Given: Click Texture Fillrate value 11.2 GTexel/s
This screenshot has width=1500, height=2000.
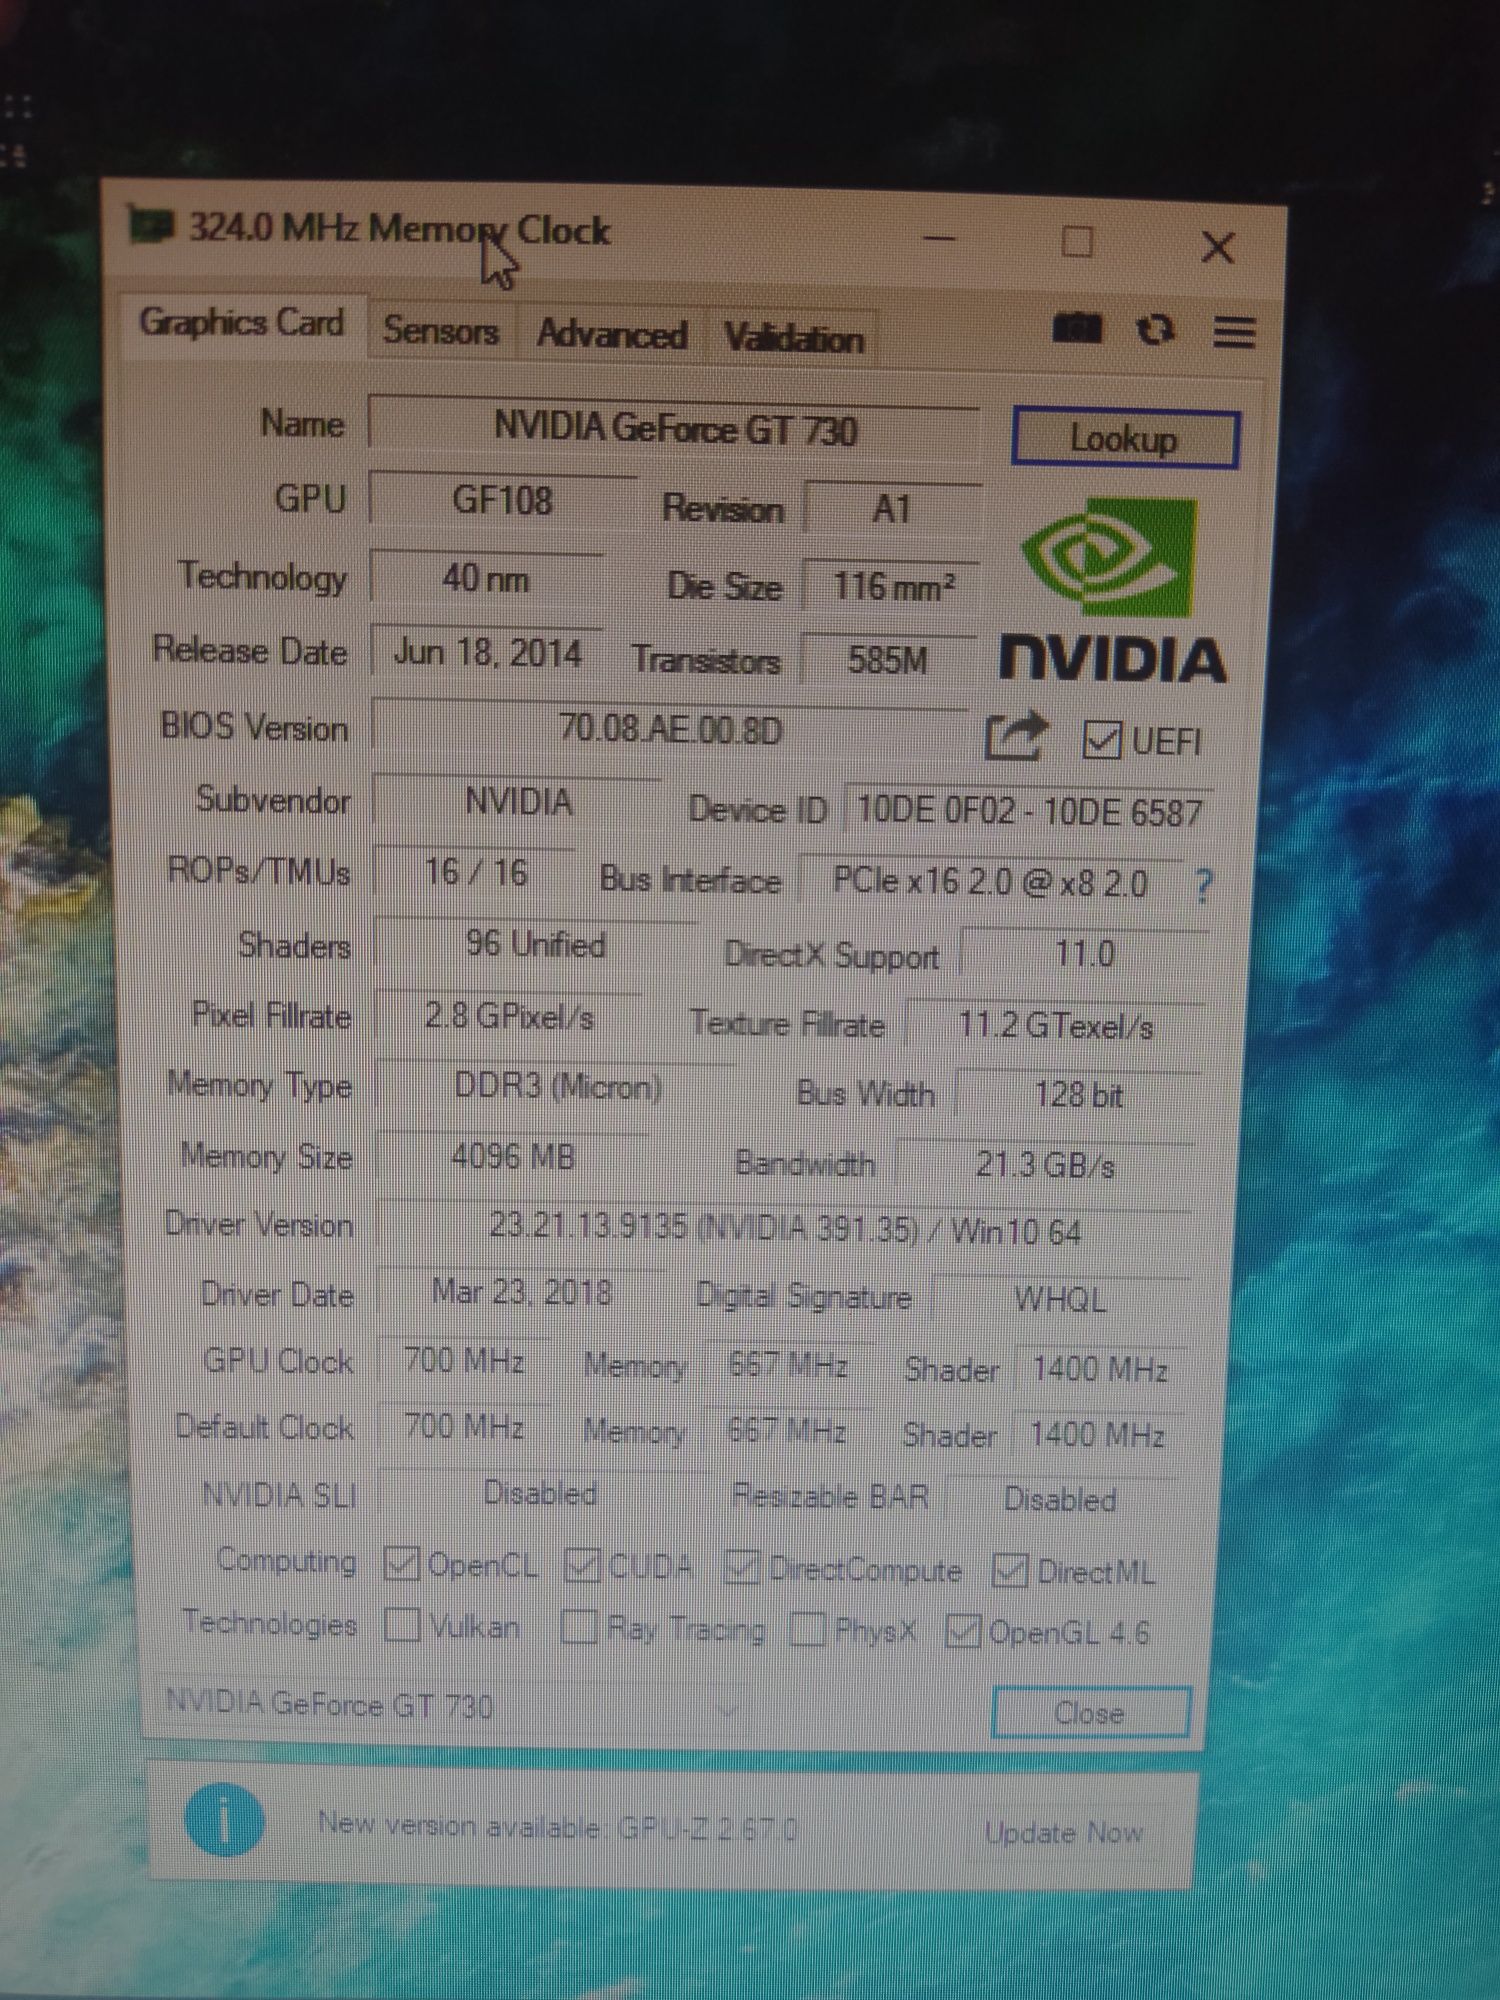Looking at the screenshot, I should point(1055,1026).
